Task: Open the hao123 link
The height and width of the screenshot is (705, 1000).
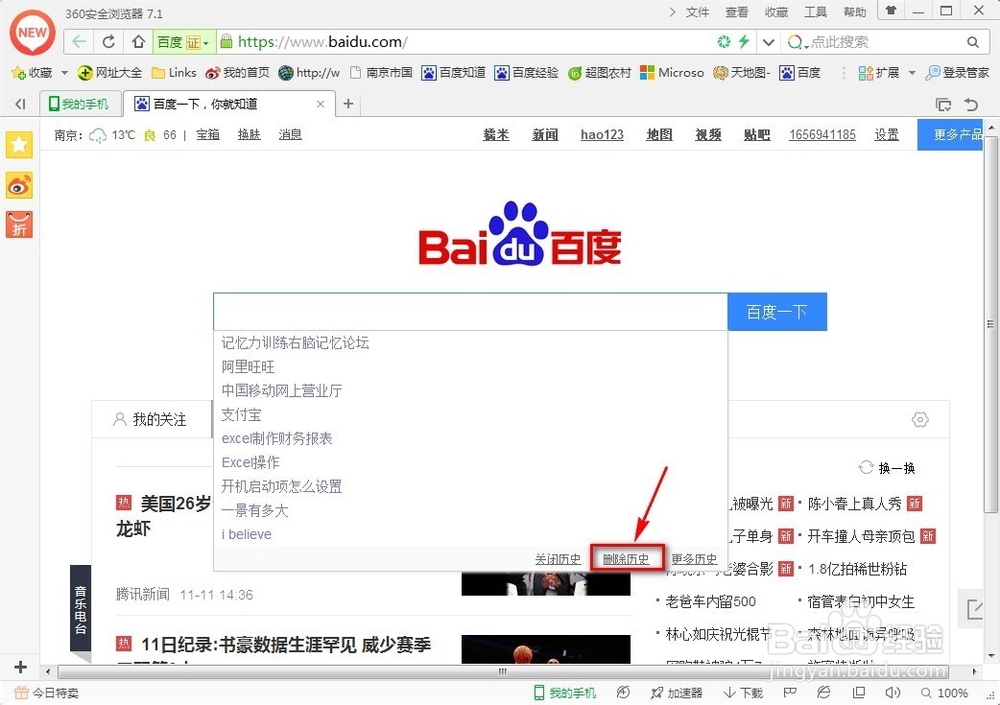Action: [602, 135]
